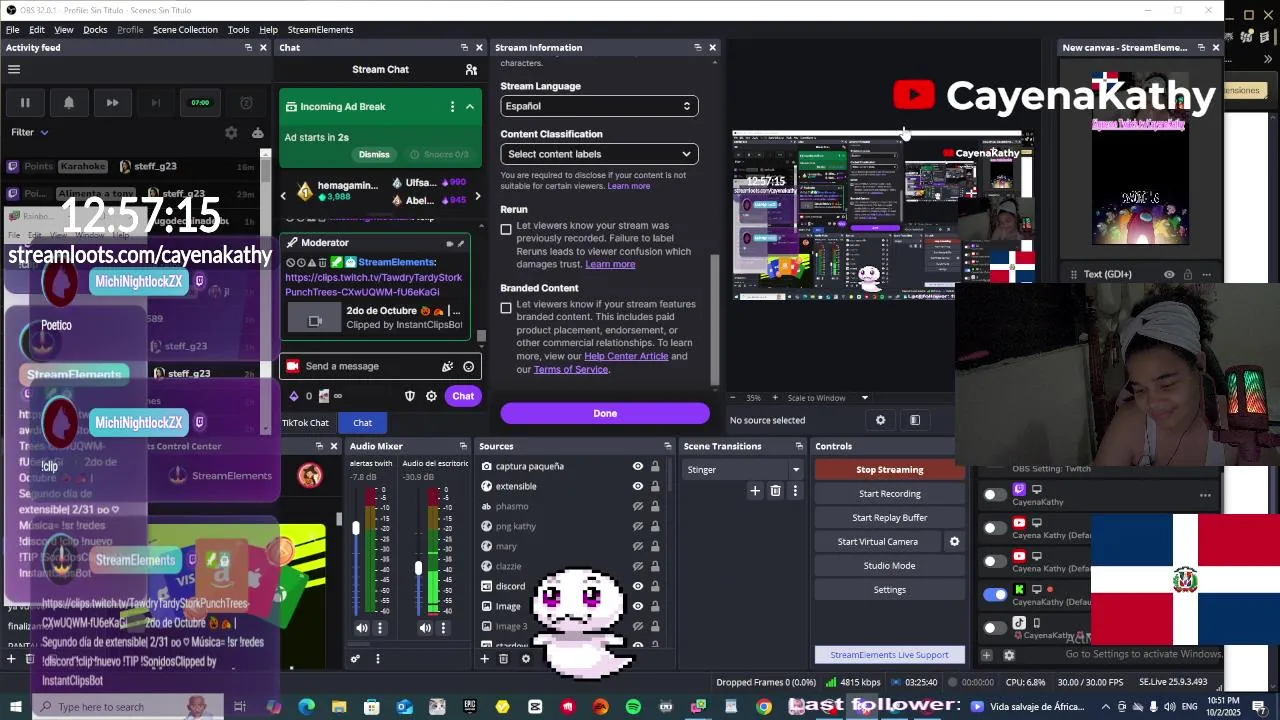This screenshot has height=720, width=1280.
Task: Expand the Filter dropdown in Activity feed
Action: [x=29, y=132]
